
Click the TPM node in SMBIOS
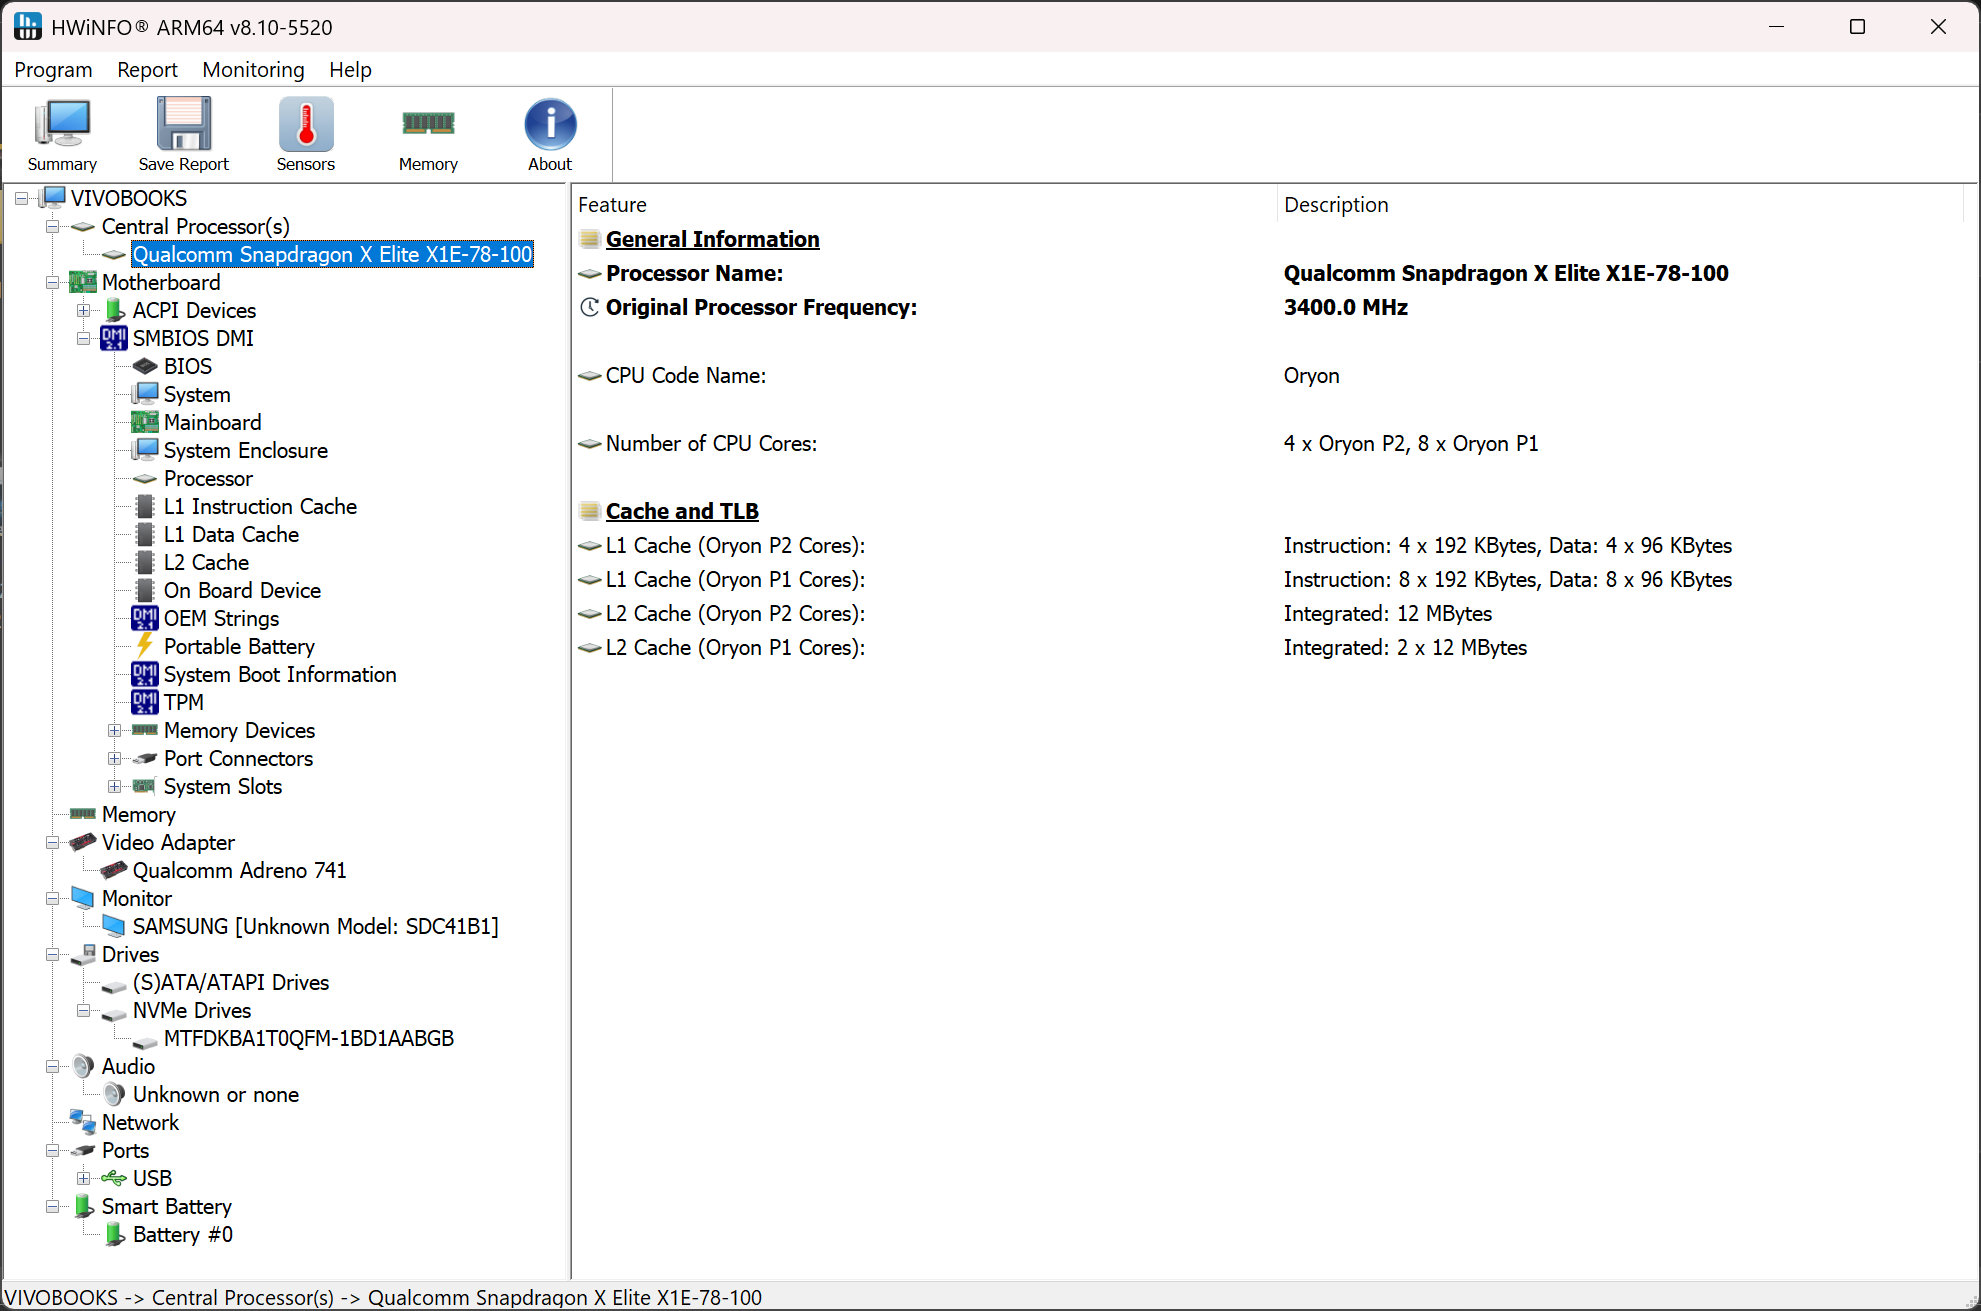point(183,702)
